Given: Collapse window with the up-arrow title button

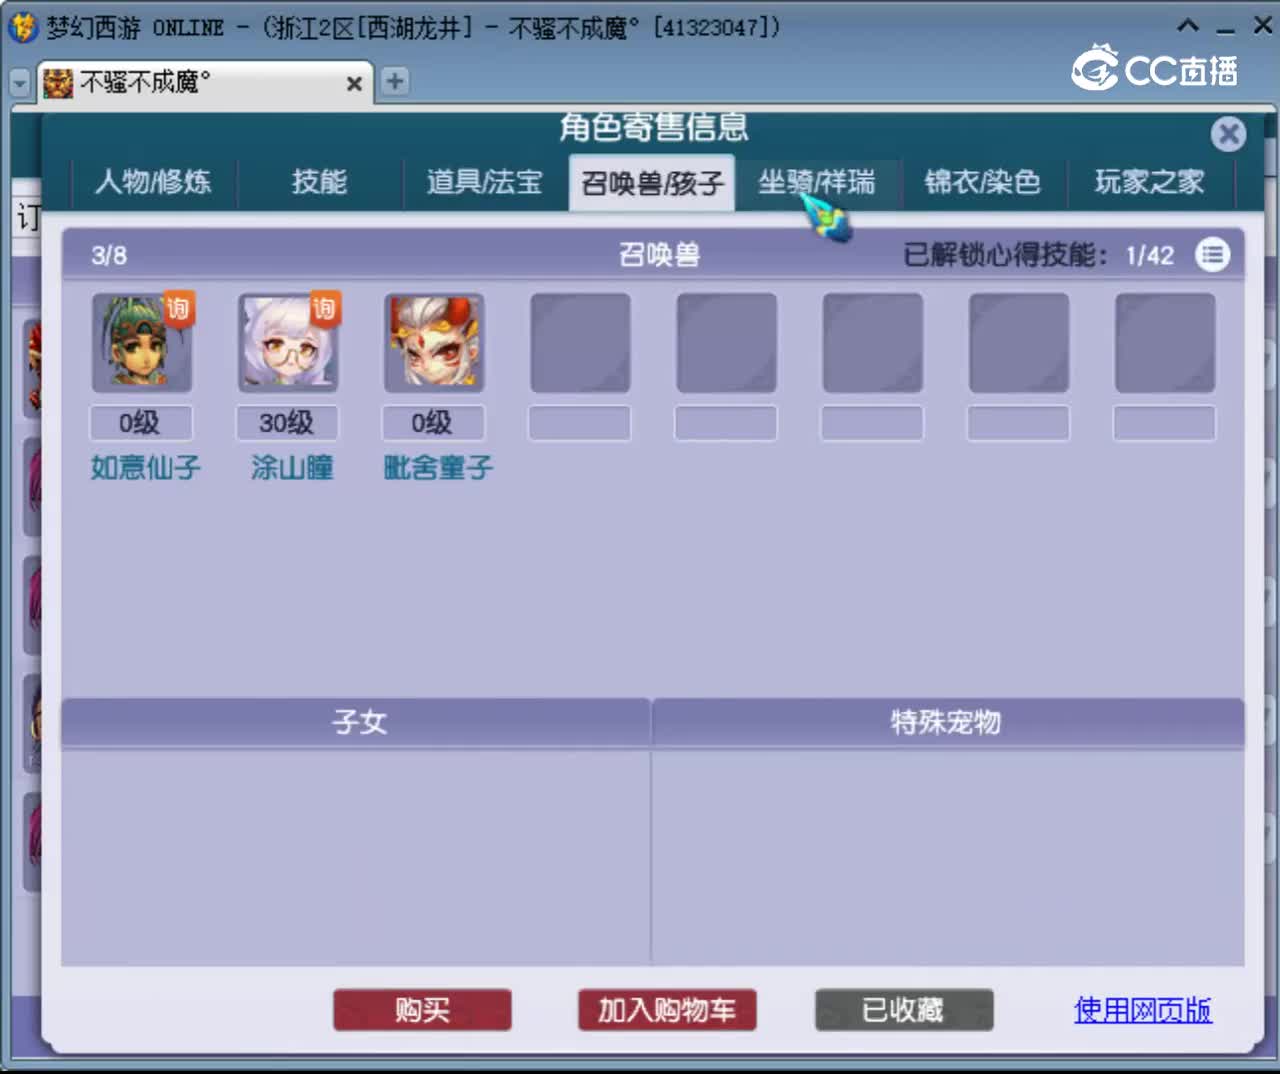Looking at the screenshot, I should click(x=1187, y=26).
